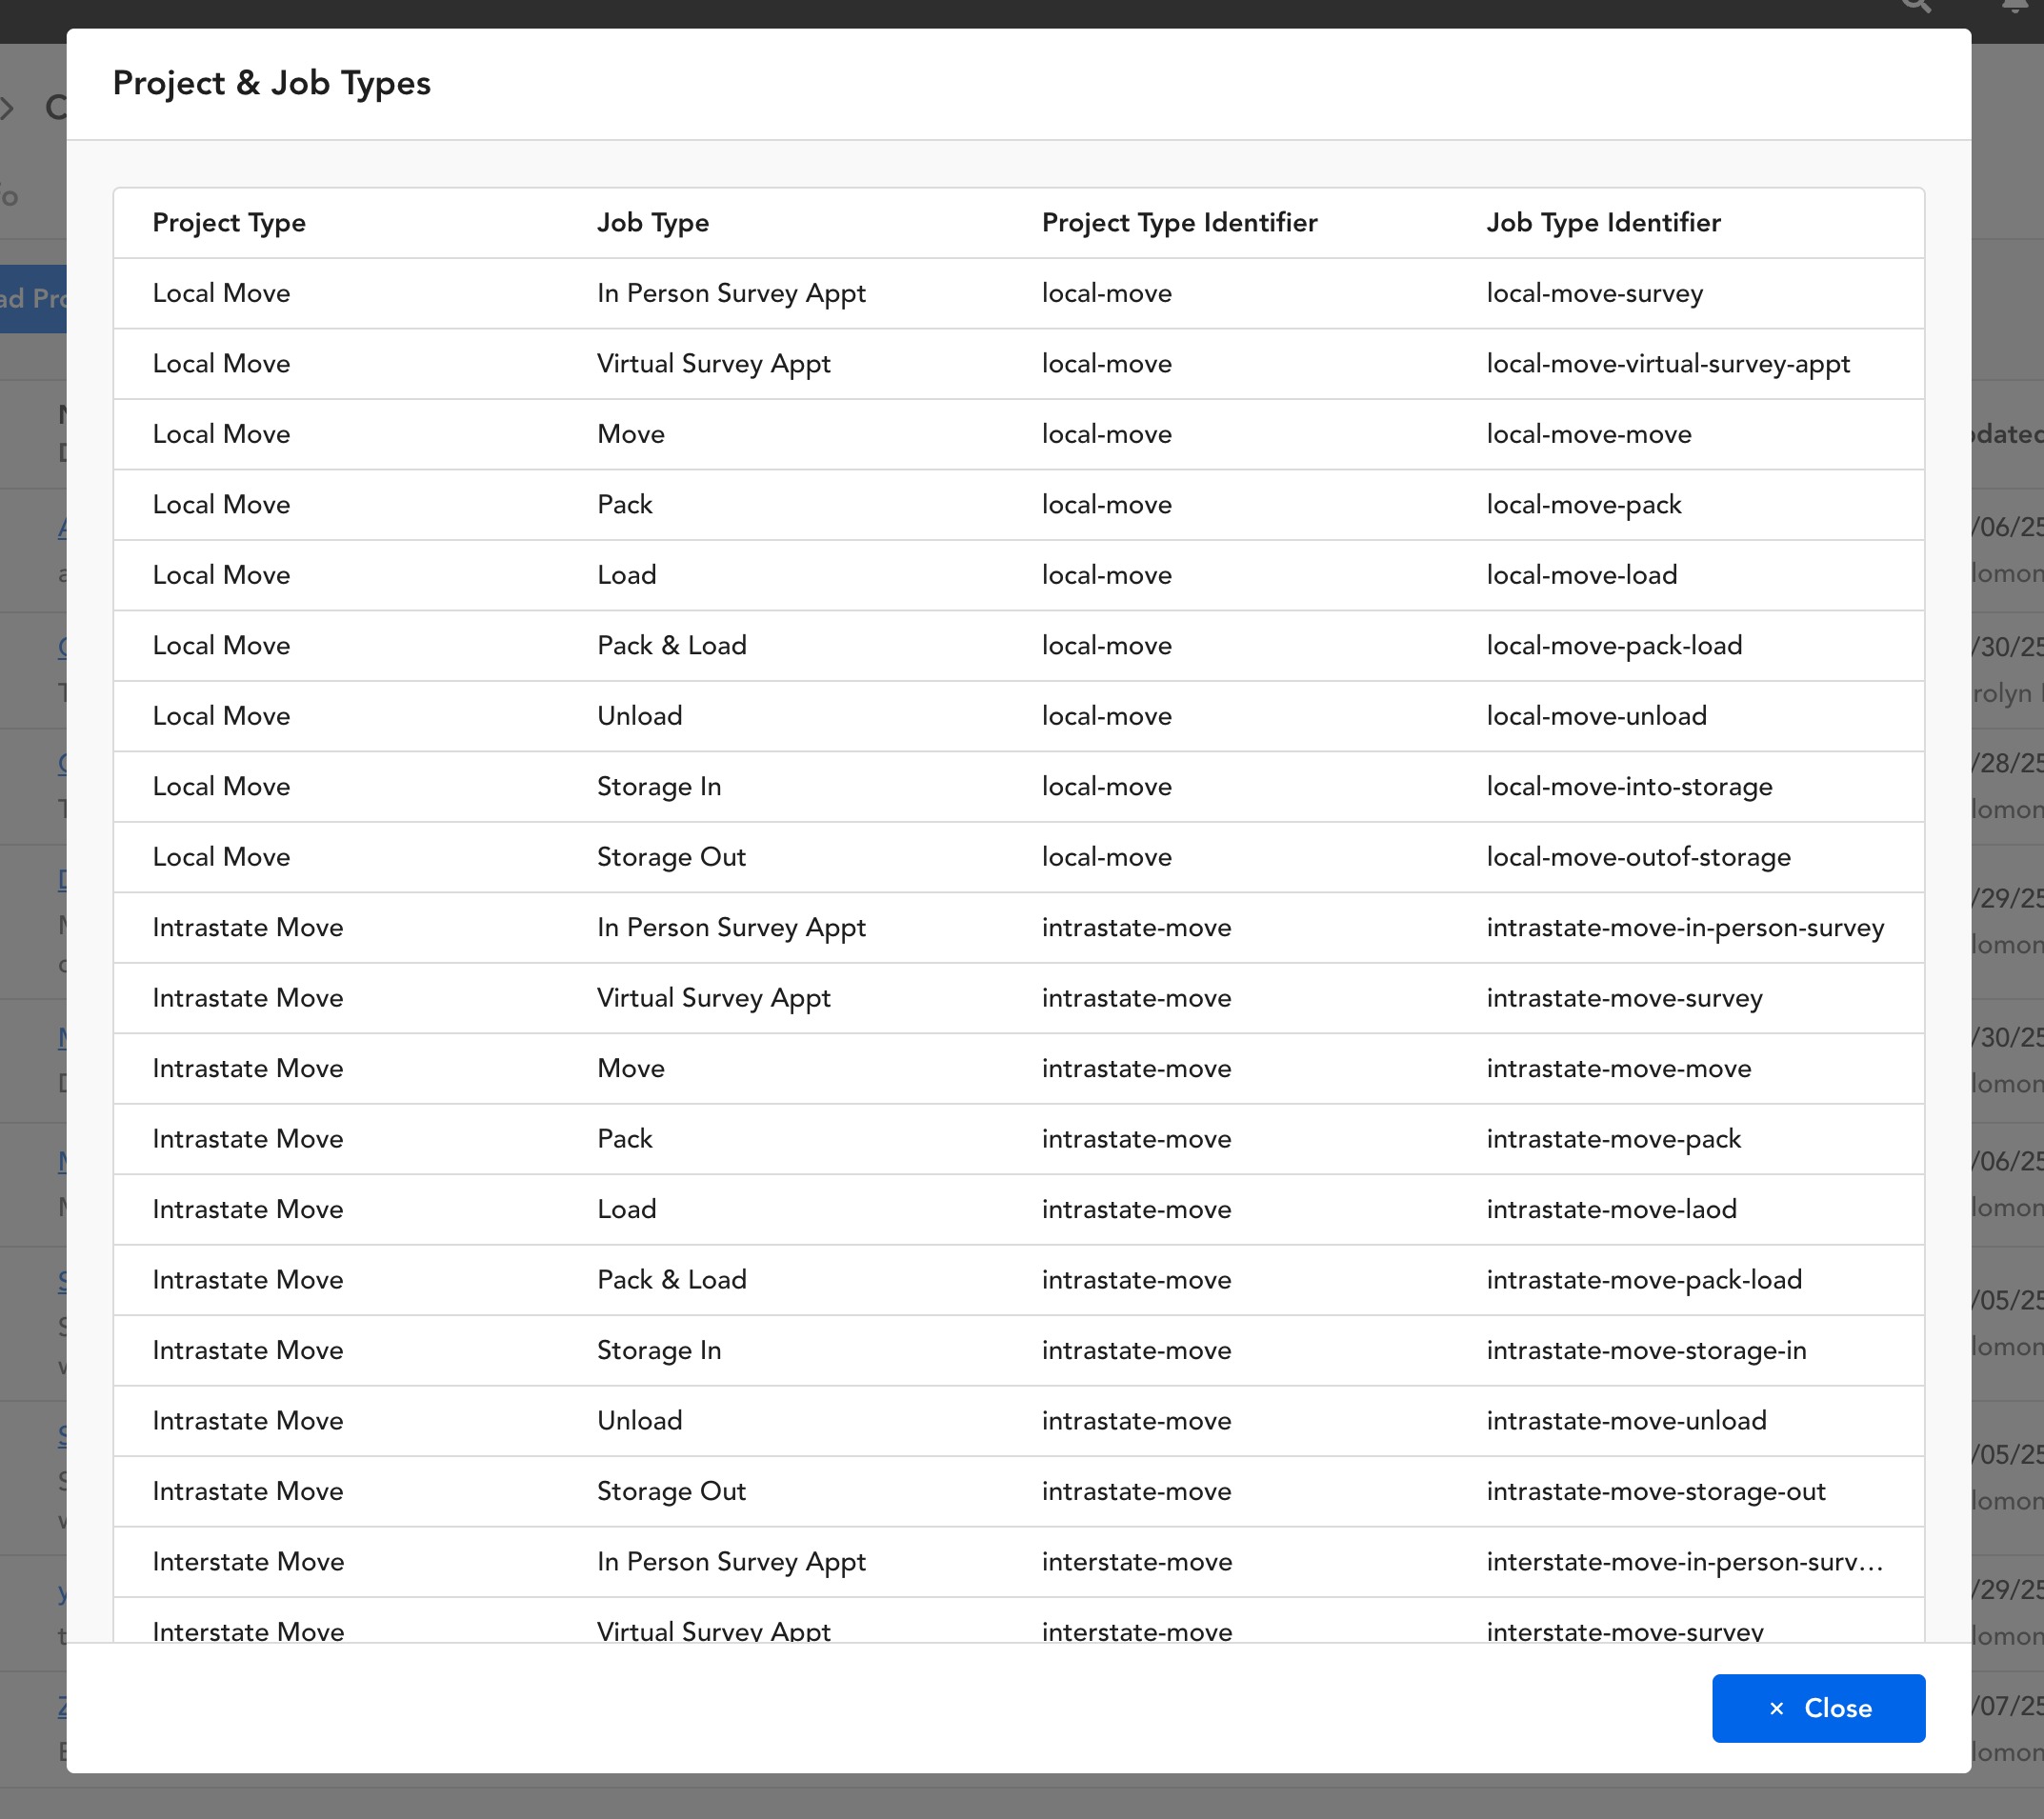
Task: Click the intrastate-move-move identifier
Action: tap(1619, 1069)
